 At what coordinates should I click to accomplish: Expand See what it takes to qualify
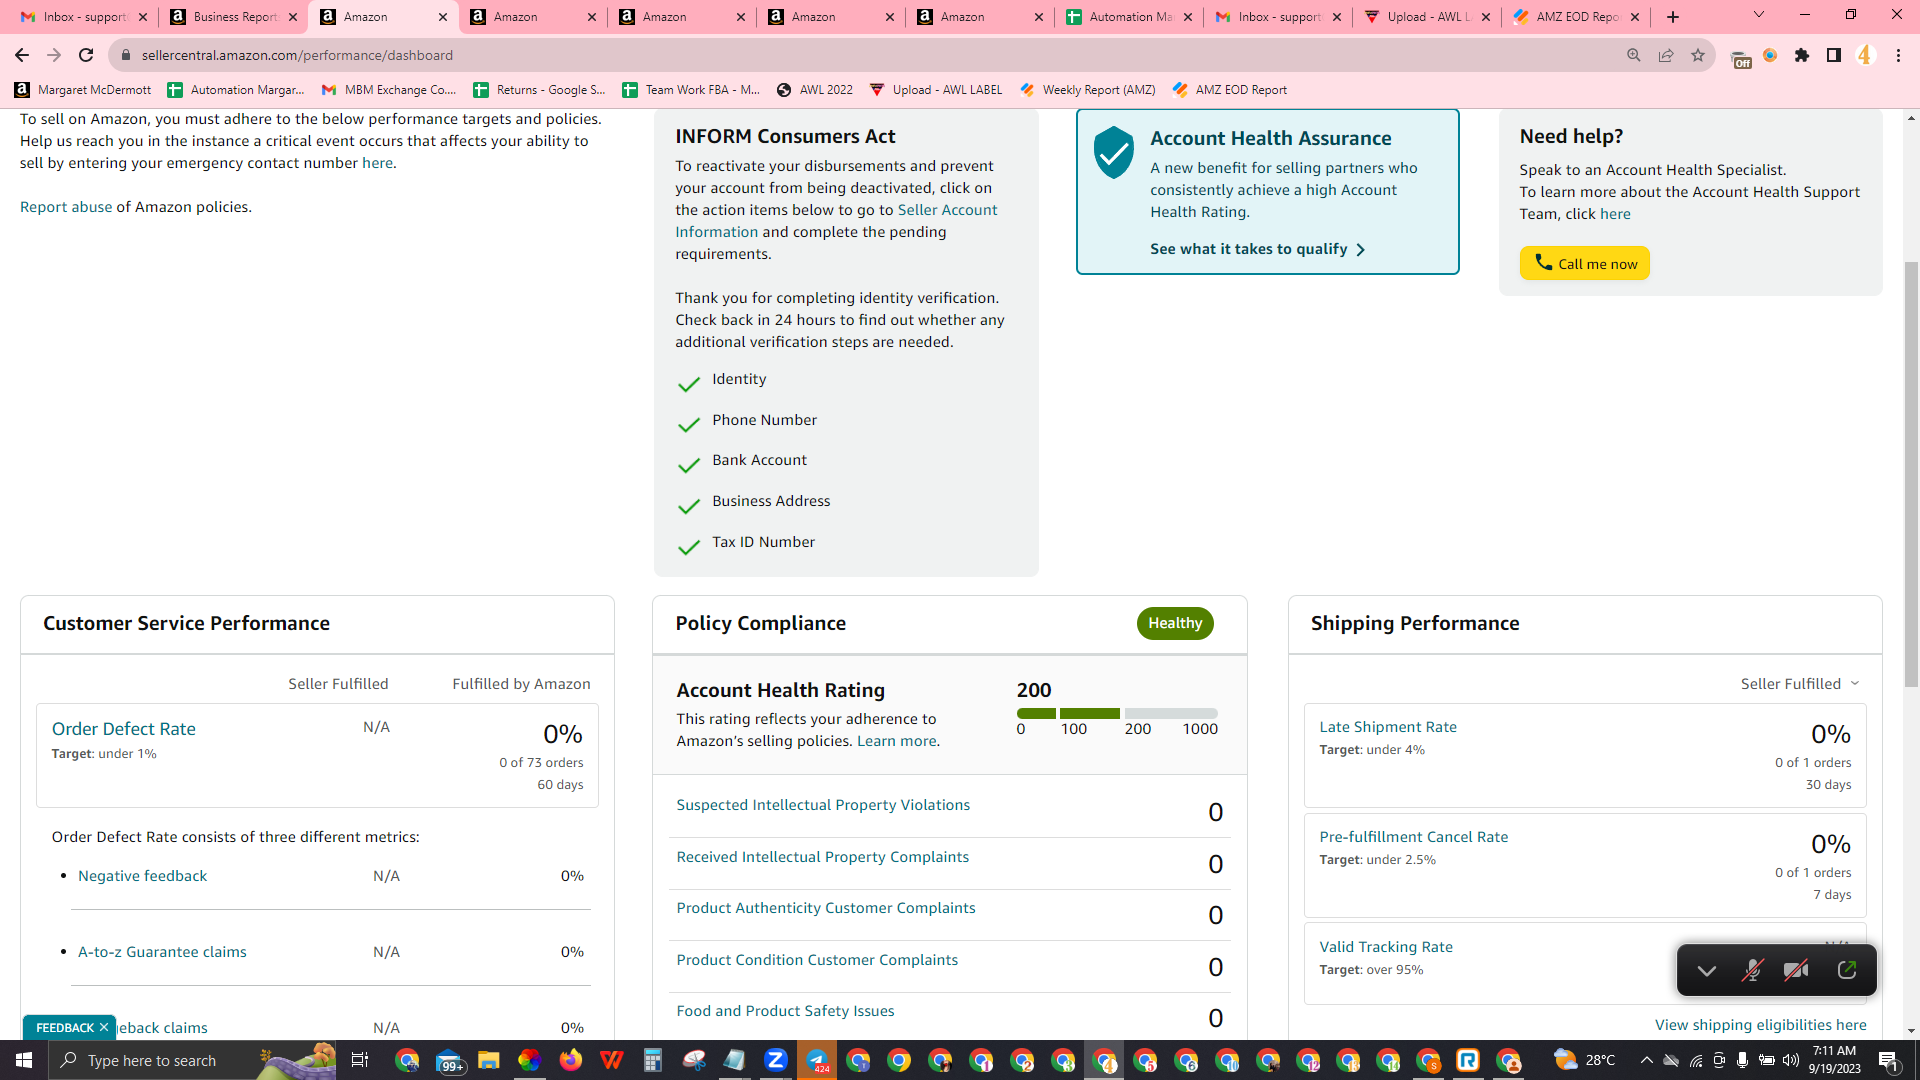click(x=1257, y=249)
